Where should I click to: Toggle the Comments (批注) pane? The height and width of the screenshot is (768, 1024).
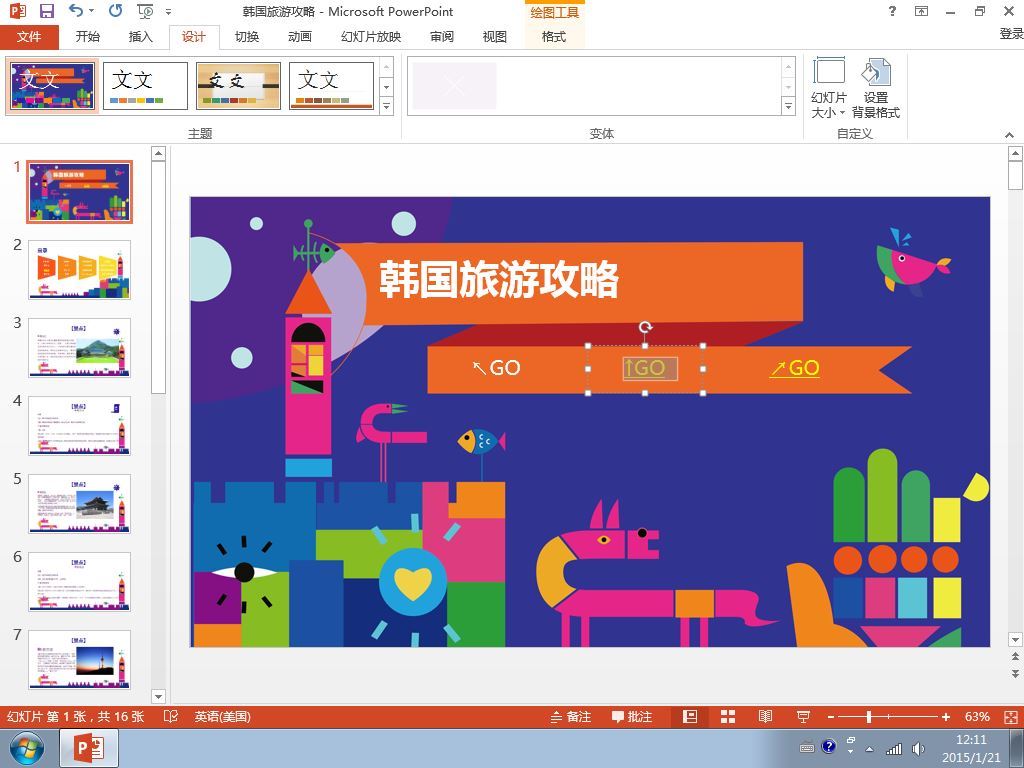[632, 717]
